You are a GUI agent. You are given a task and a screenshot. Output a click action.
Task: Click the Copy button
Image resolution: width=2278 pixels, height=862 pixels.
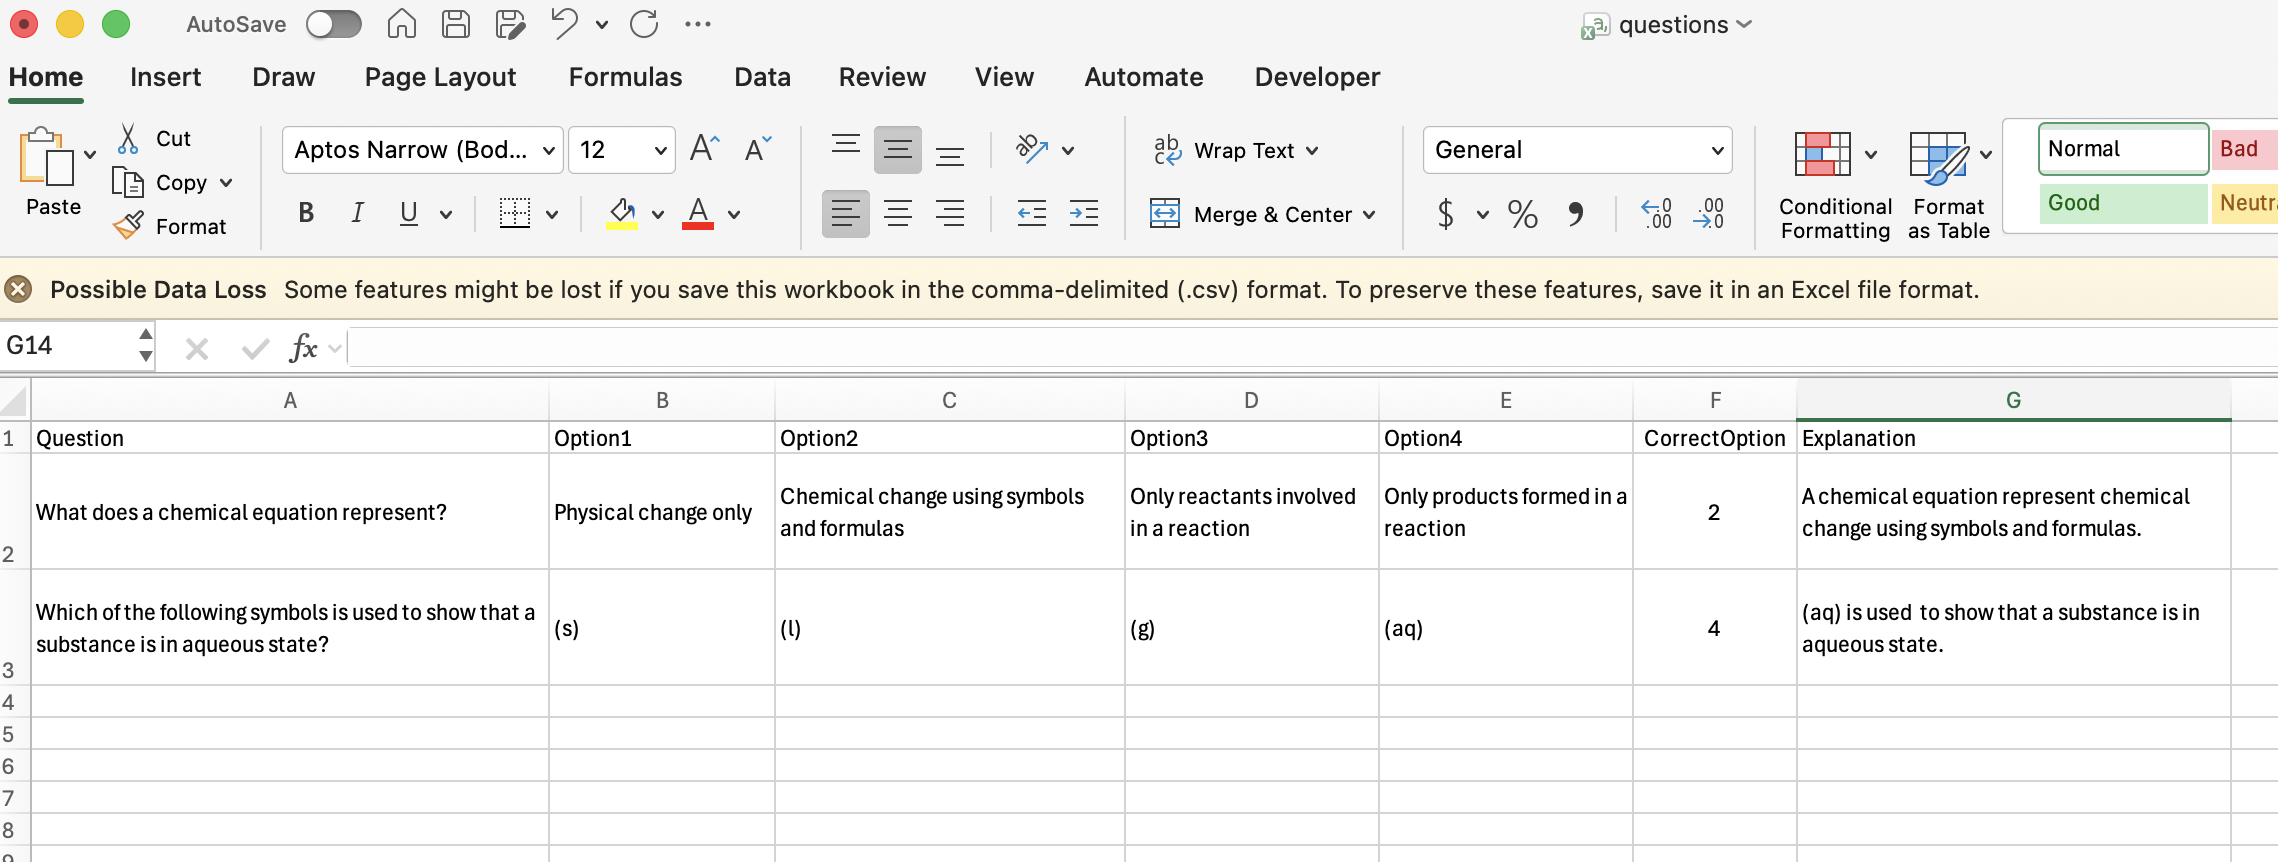180,182
